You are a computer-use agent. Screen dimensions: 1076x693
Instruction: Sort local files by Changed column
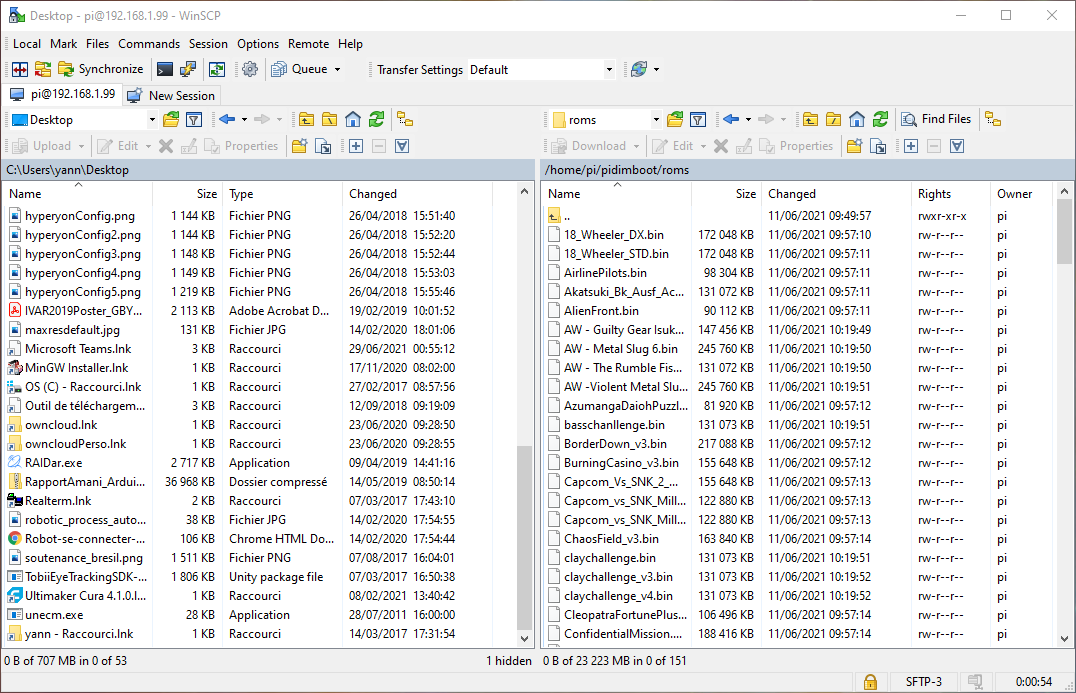coord(417,194)
